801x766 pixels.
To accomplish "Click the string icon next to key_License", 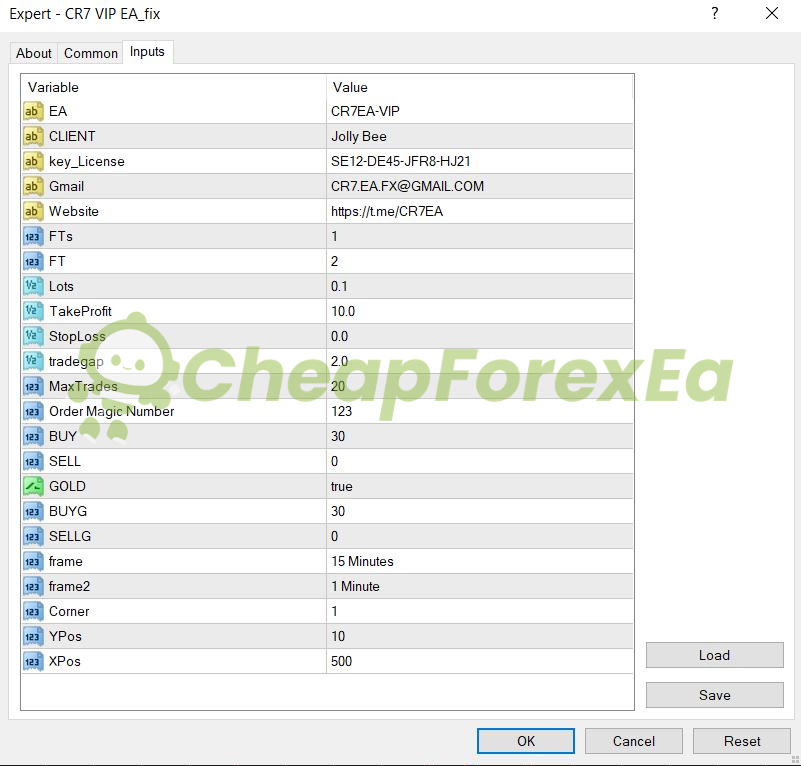I will coord(33,161).
